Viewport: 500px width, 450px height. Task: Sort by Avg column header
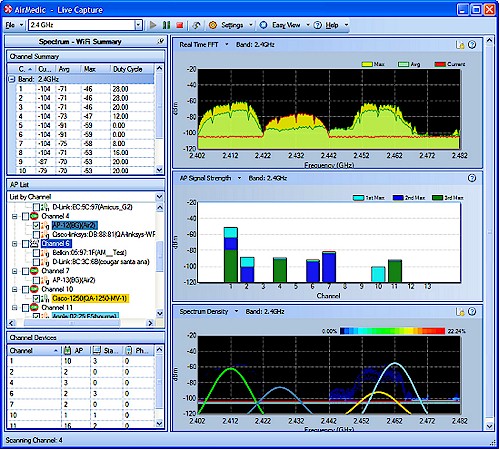68,69
